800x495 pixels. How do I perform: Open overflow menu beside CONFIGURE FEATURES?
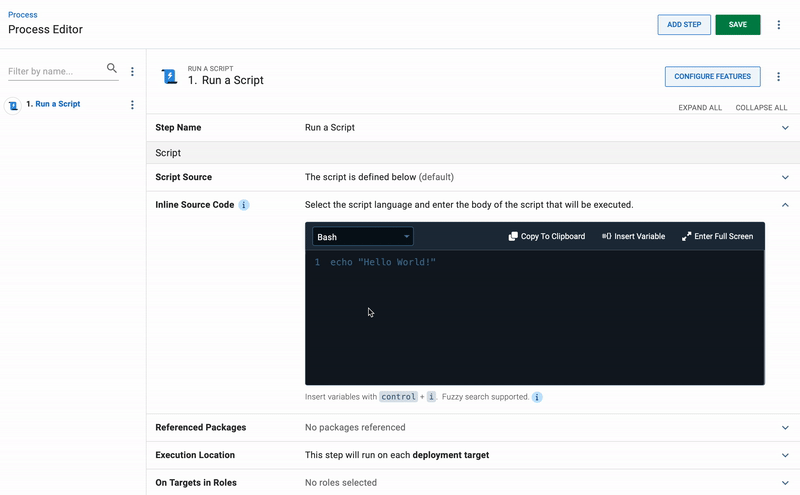778,77
